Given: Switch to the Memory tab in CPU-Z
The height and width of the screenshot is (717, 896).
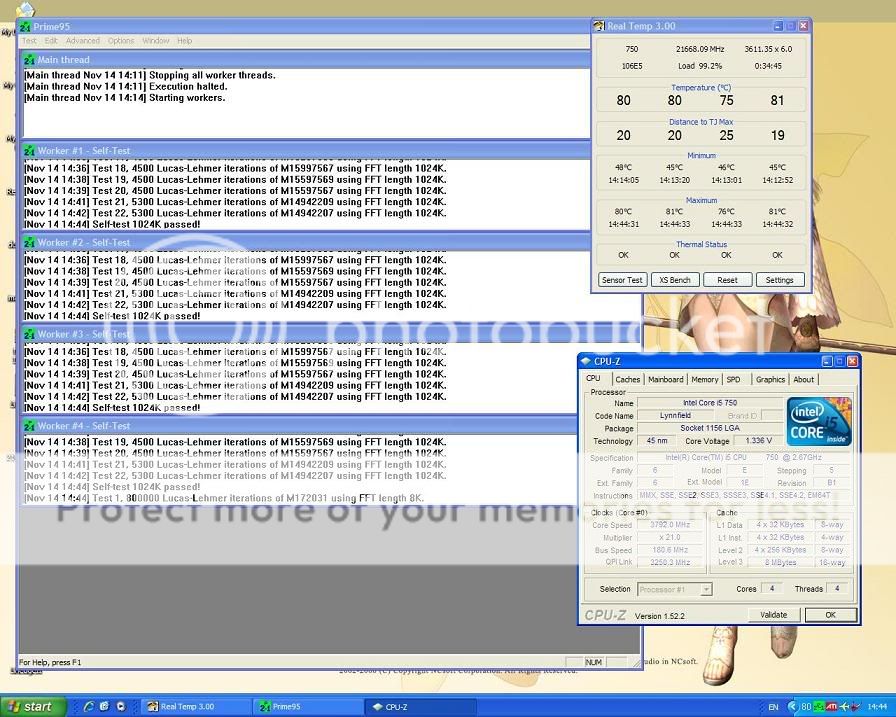Looking at the screenshot, I should click(704, 379).
